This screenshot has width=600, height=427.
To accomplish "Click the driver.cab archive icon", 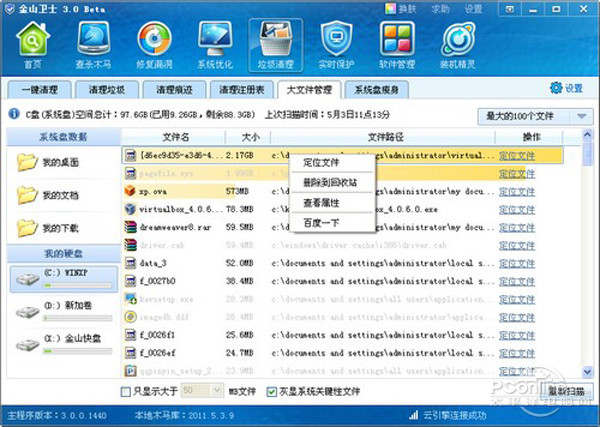I will point(130,245).
